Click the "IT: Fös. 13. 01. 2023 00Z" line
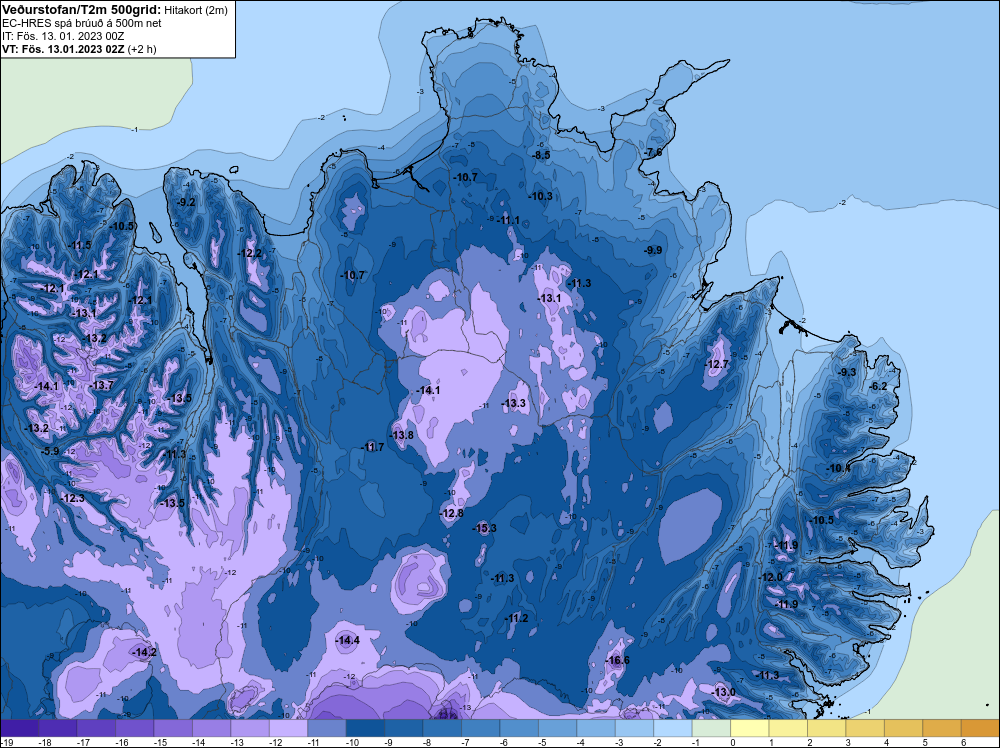The height and width of the screenshot is (748, 1000). pos(63,36)
